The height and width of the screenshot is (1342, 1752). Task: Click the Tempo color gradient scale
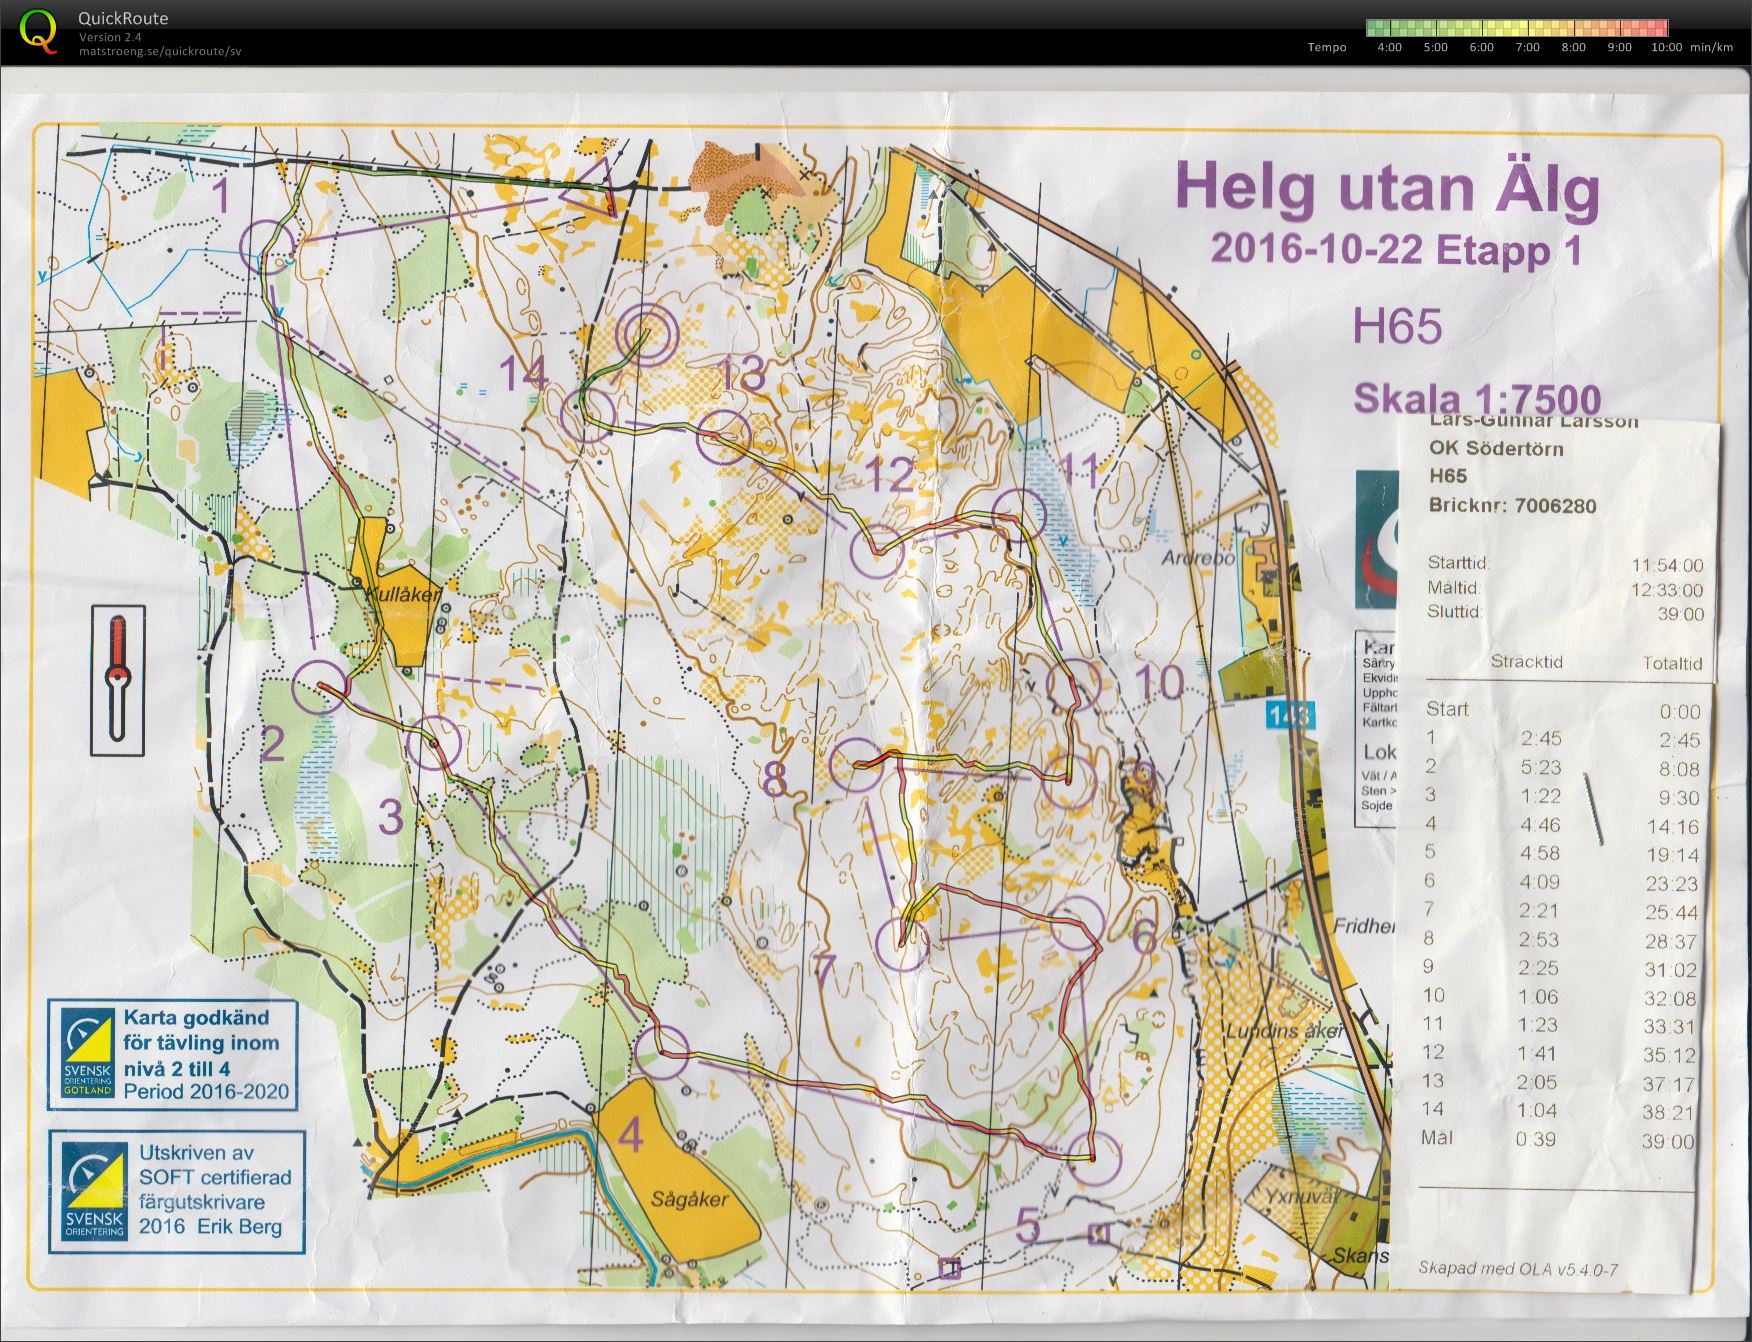tap(1517, 28)
